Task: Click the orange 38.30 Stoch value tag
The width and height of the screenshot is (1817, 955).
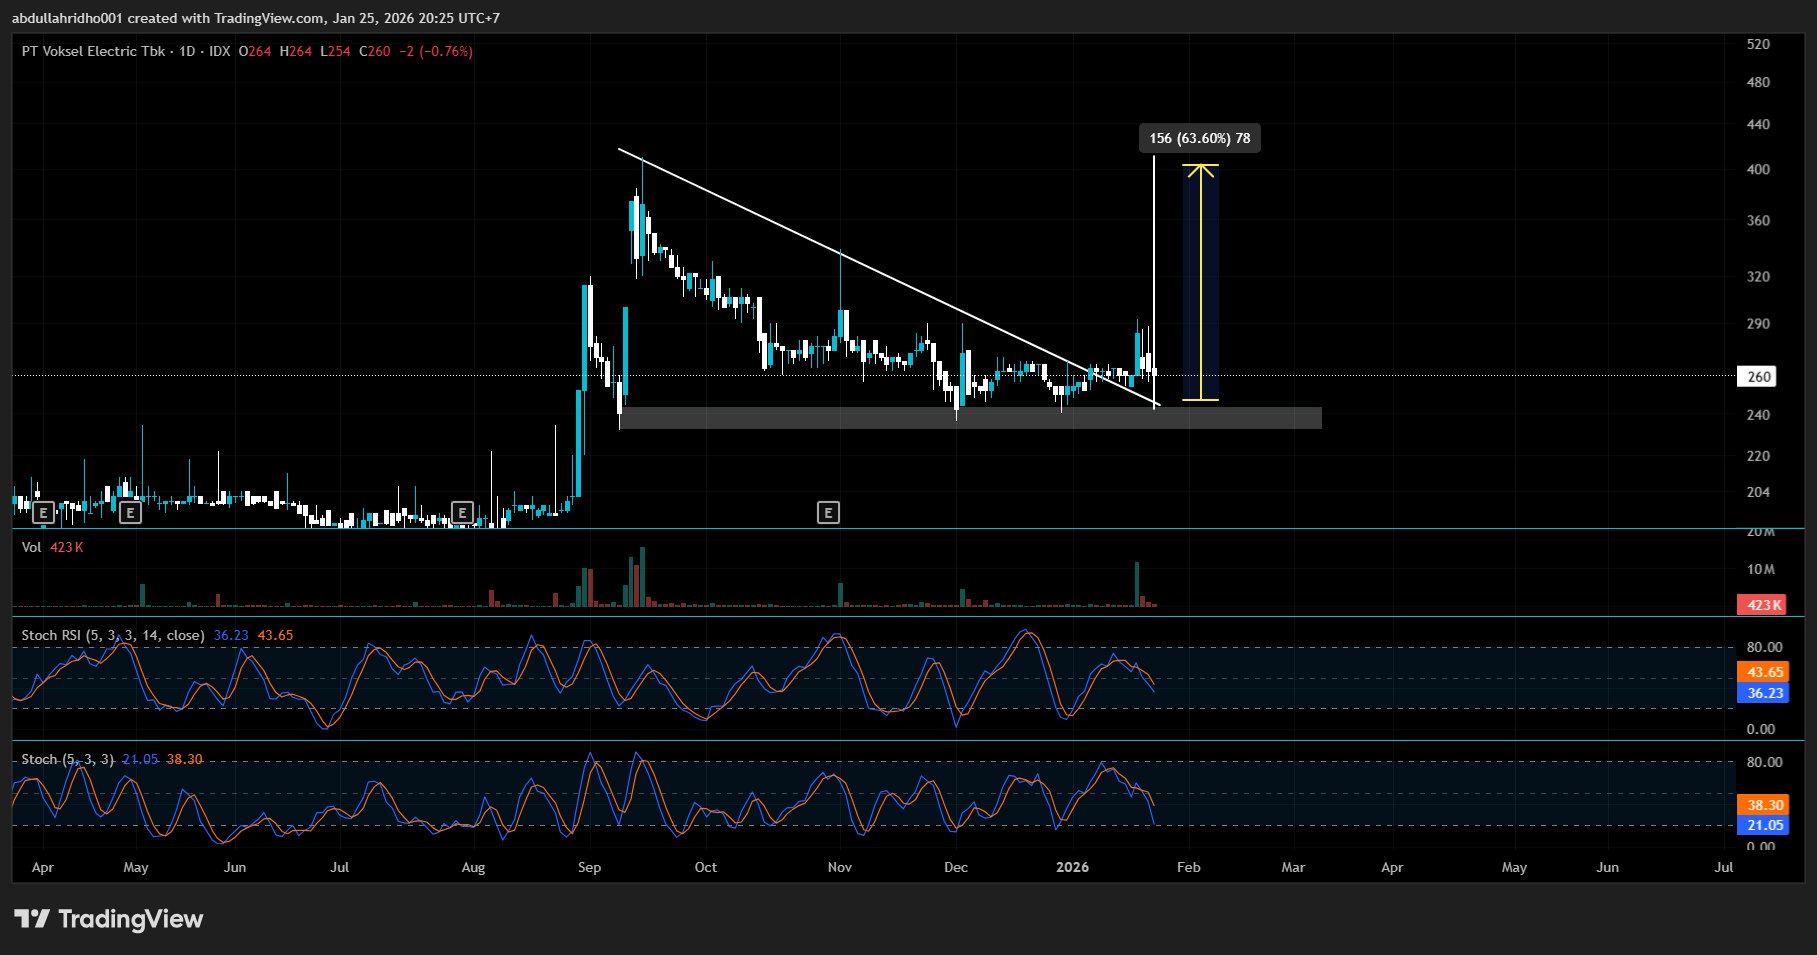Action: tap(1764, 805)
